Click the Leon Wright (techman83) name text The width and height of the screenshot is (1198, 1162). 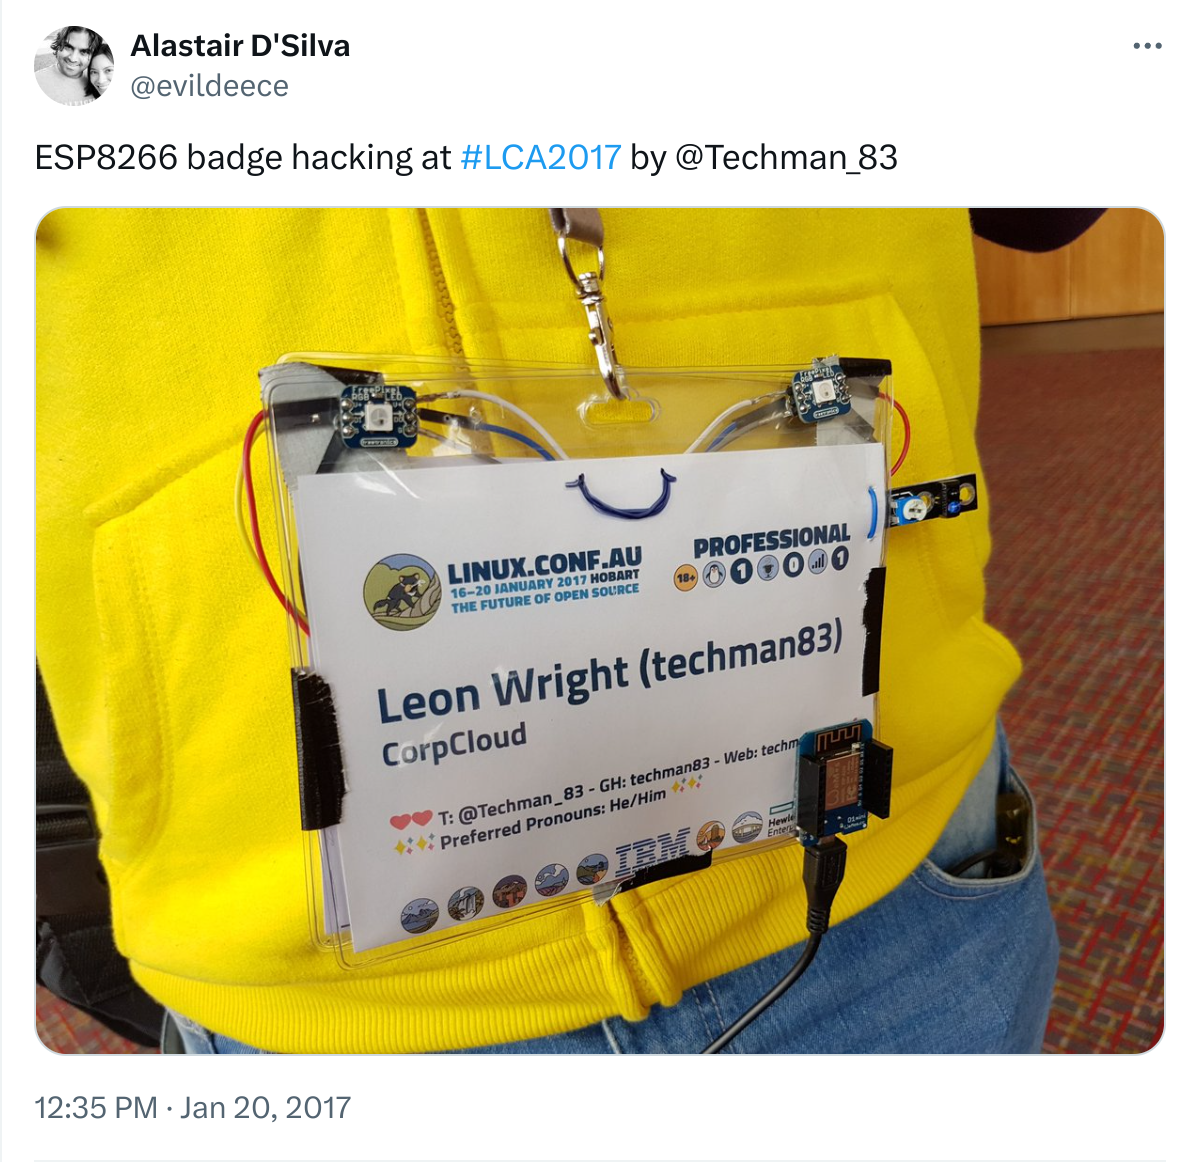click(x=610, y=672)
